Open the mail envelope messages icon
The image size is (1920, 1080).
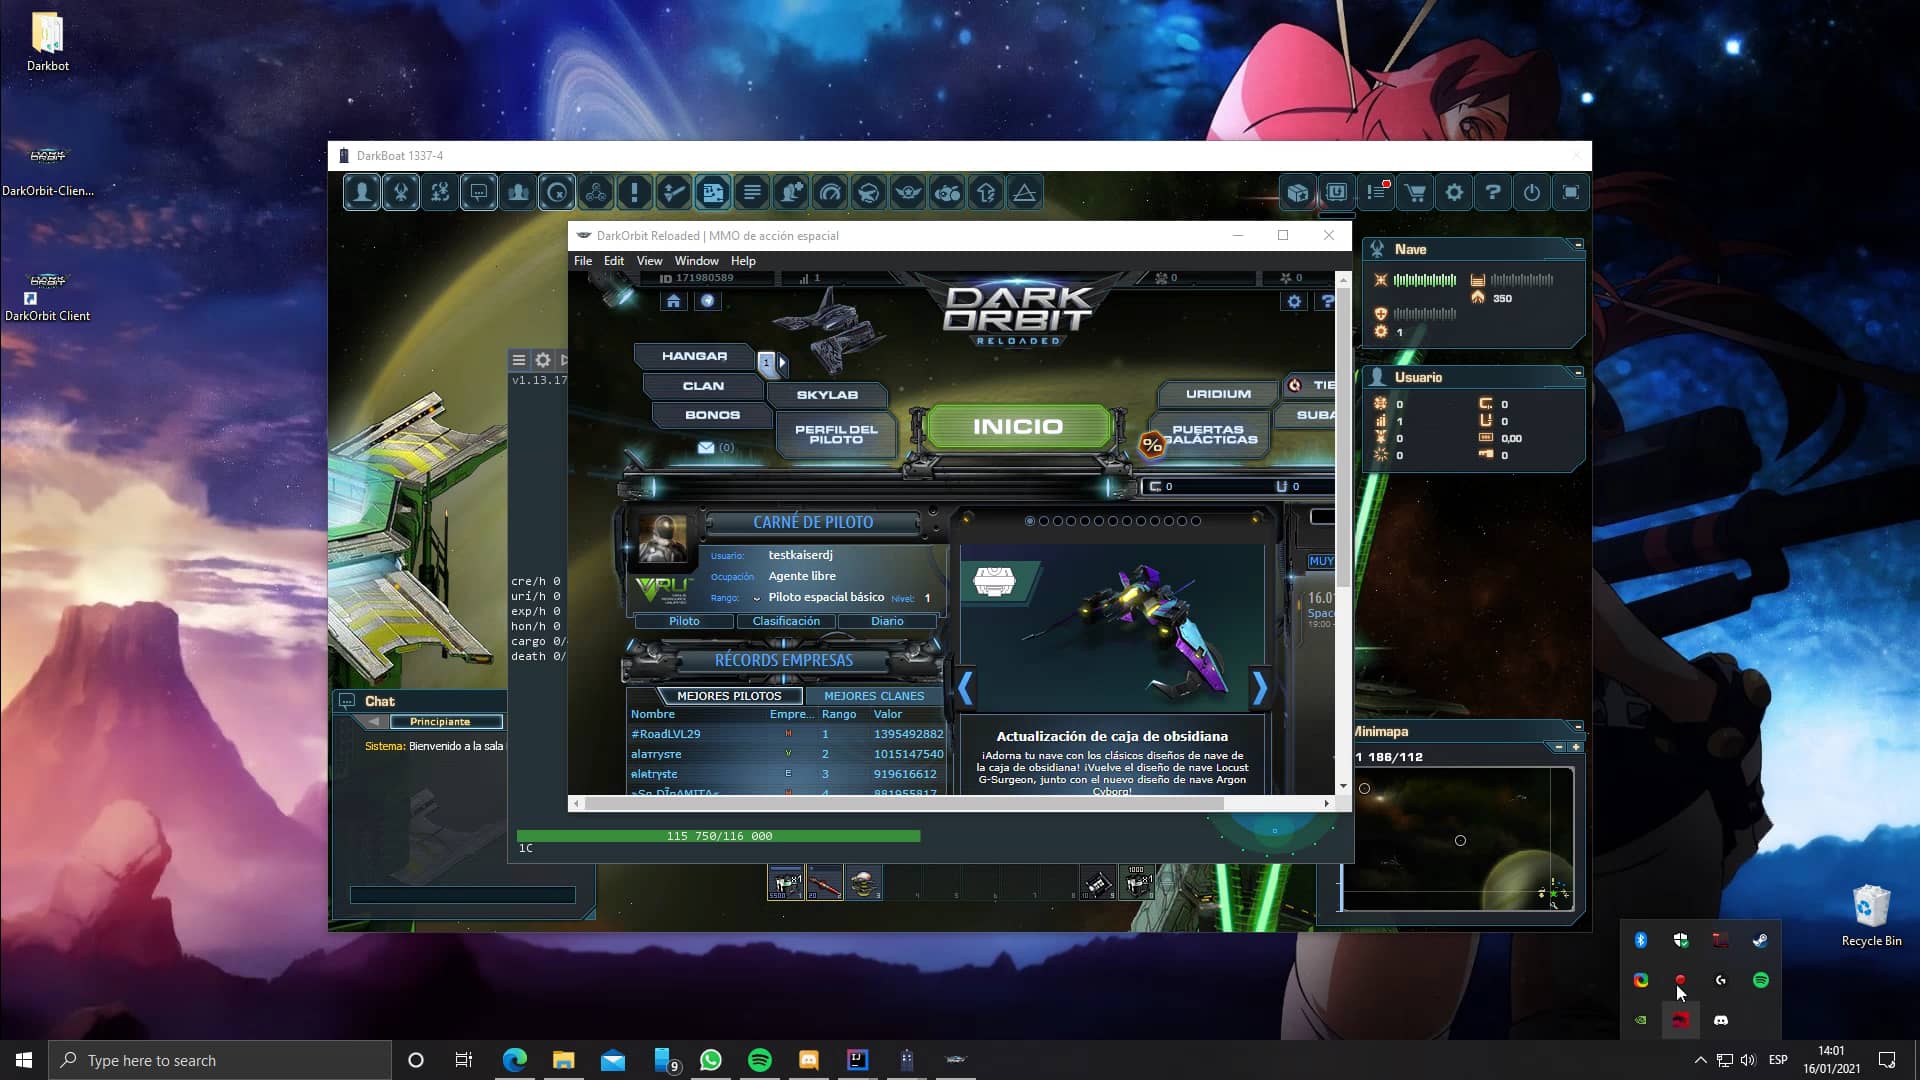point(706,448)
